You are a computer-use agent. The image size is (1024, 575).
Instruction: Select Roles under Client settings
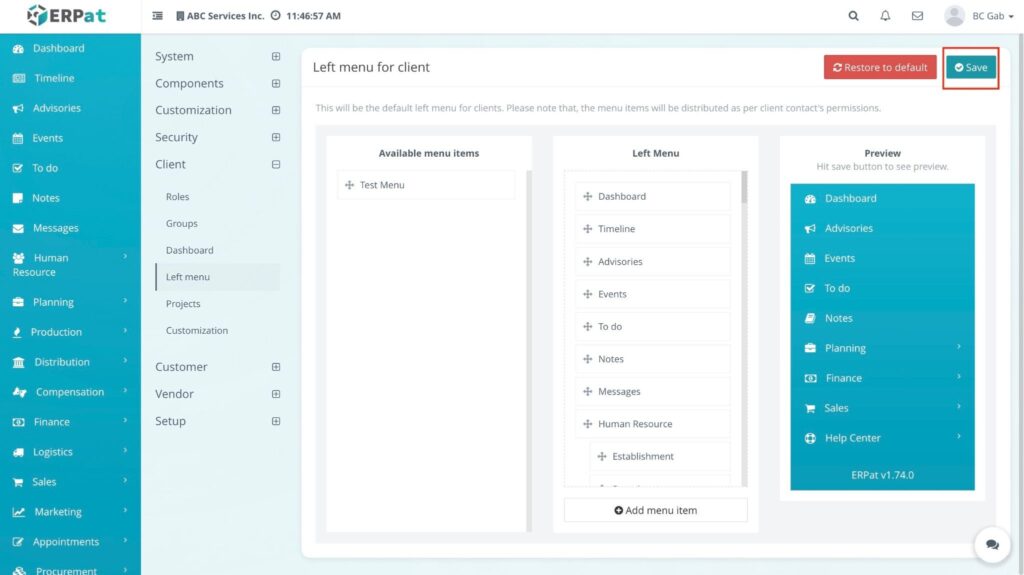click(x=177, y=197)
